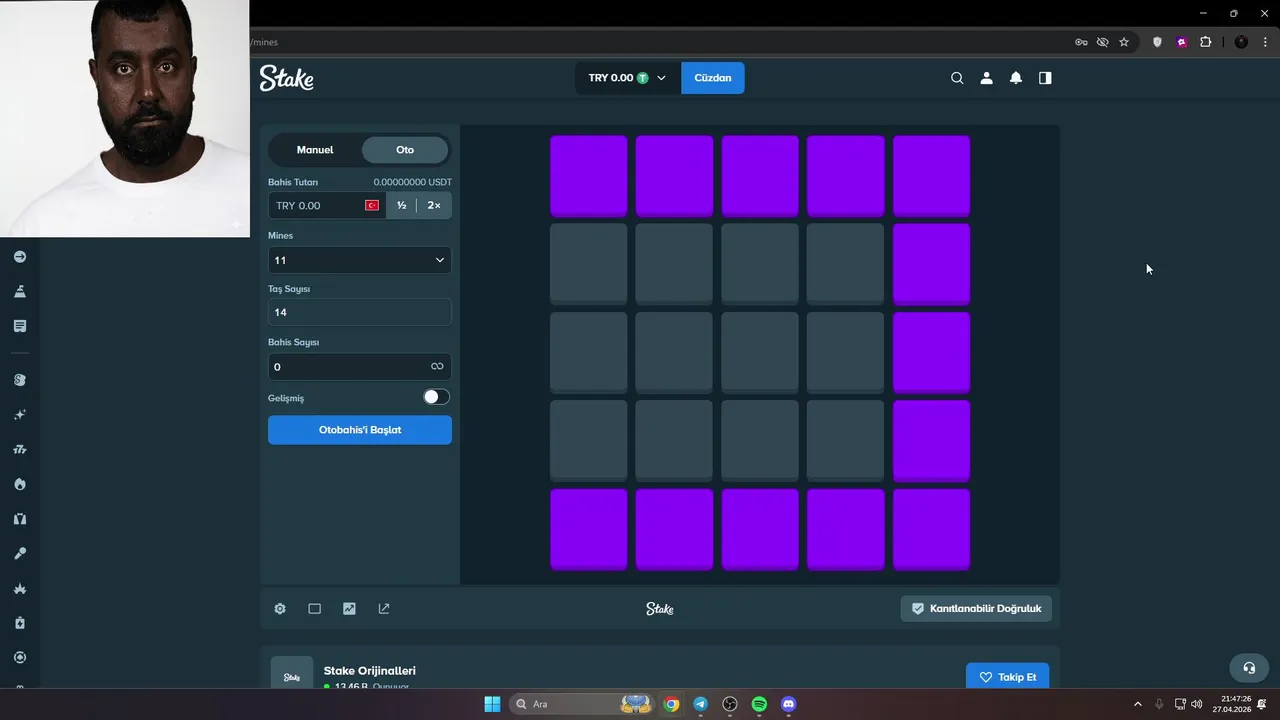The width and height of the screenshot is (1280, 720).
Task: Open the search magnifier in the header
Action: 957,78
